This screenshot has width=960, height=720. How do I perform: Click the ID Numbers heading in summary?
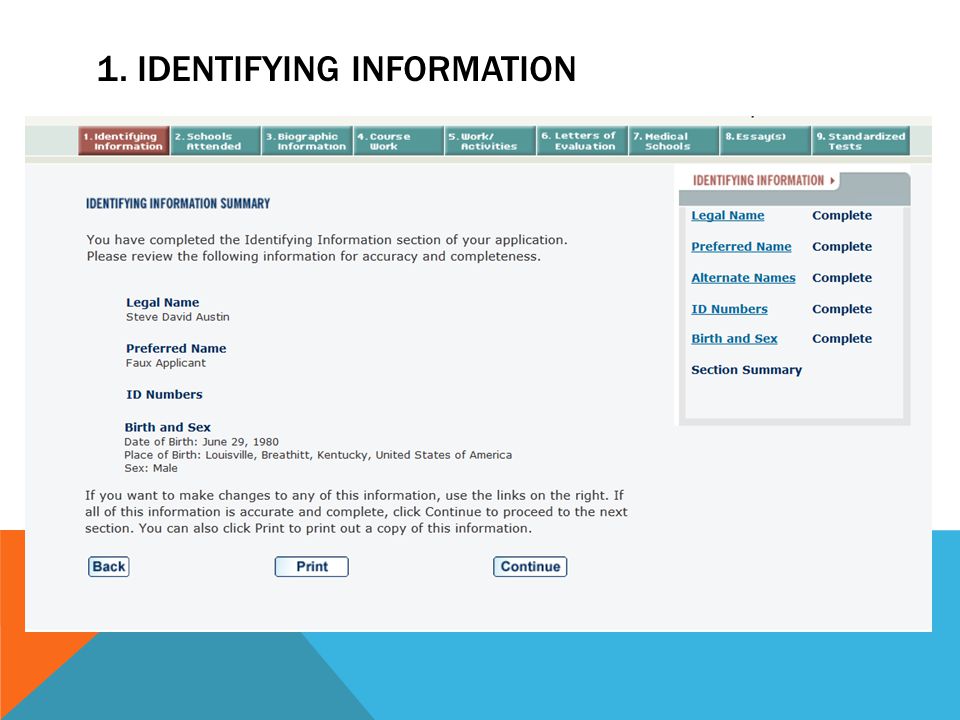[164, 395]
